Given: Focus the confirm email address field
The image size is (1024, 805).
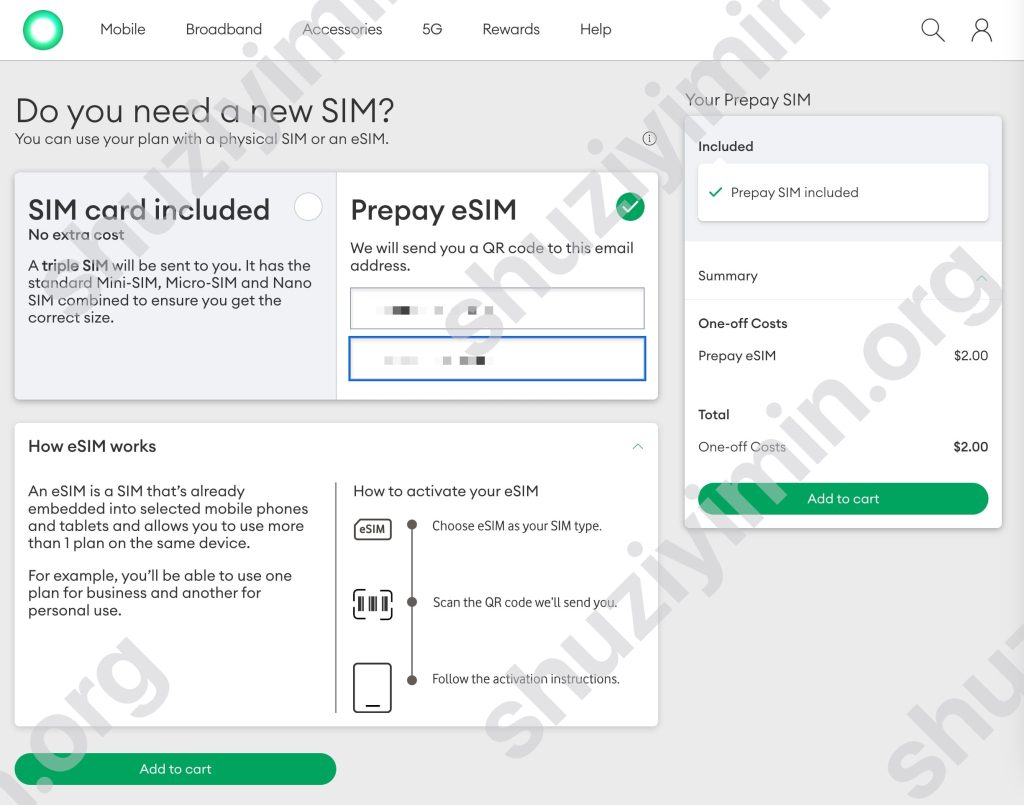Looking at the screenshot, I should [x=496, y=359].
